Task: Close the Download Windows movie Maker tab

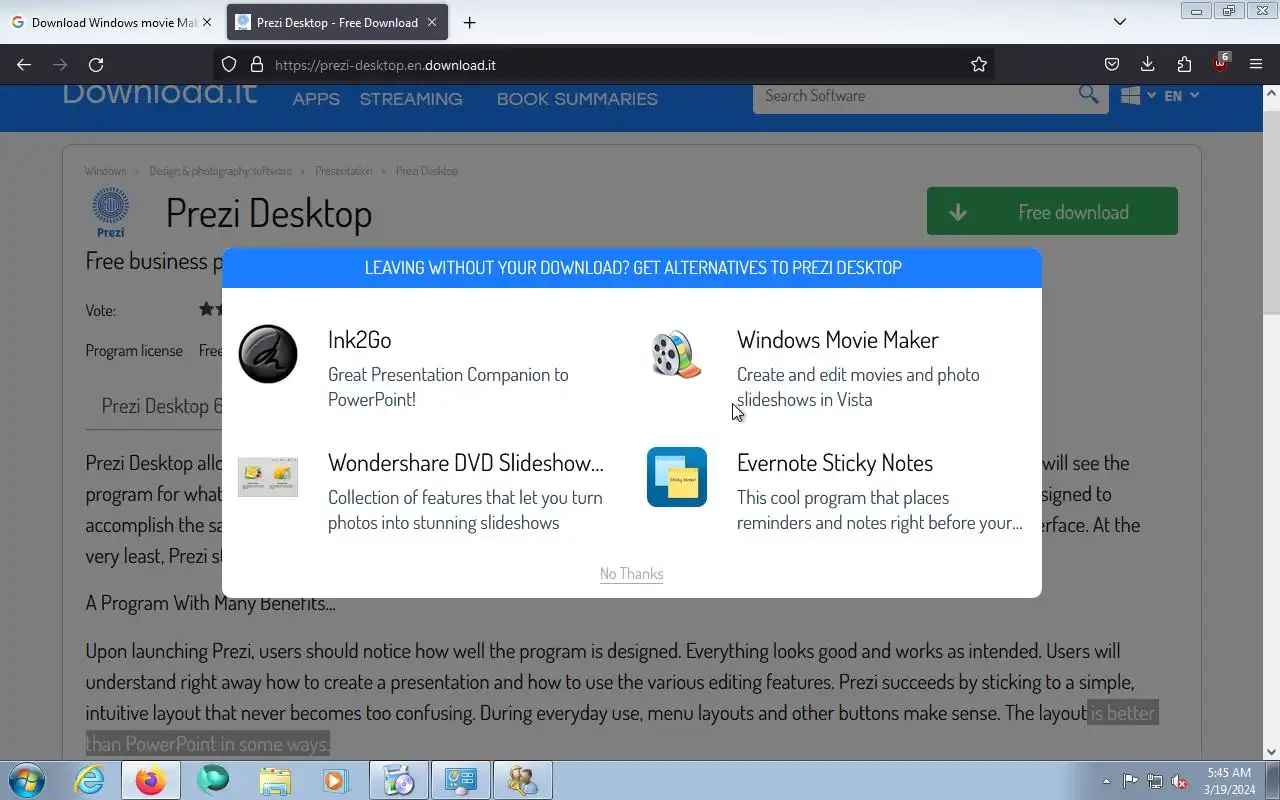Action: (207, 22)
